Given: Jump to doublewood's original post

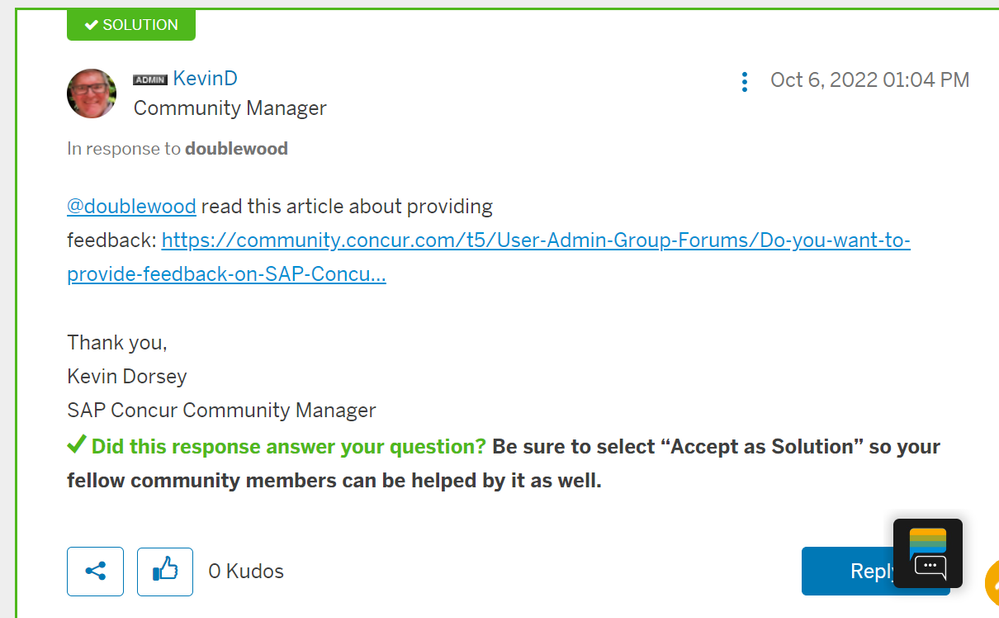Looking at the screenshot, I should point(236,148).
